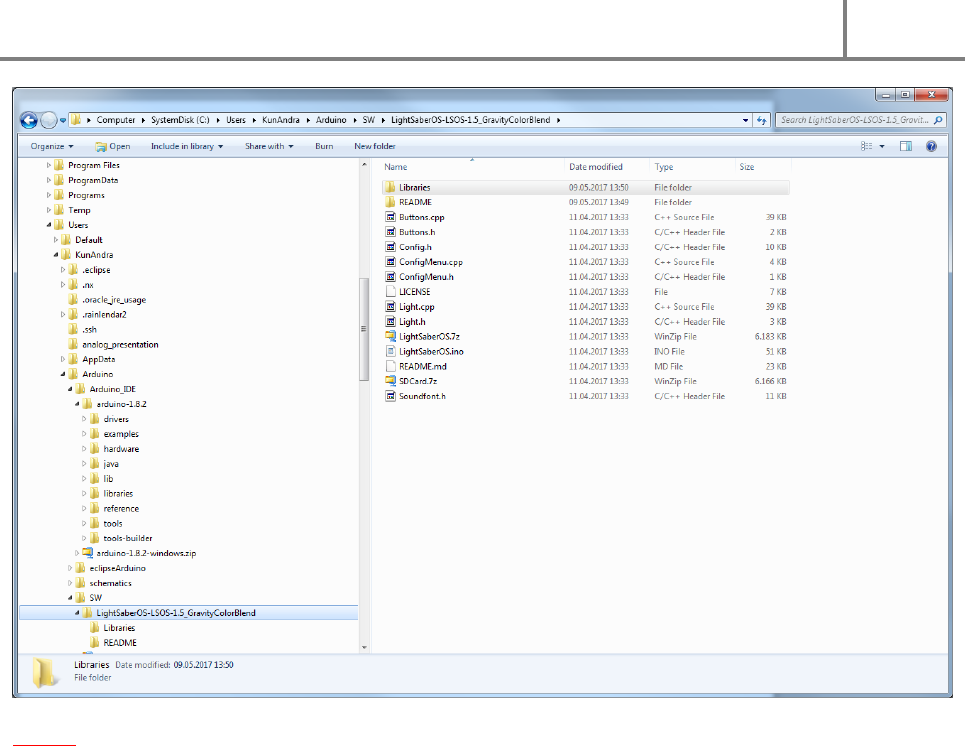Select the Light.cpp file icon
Image resolution: width=965 pixels, height=746 pixels.
tap(390, 307)
